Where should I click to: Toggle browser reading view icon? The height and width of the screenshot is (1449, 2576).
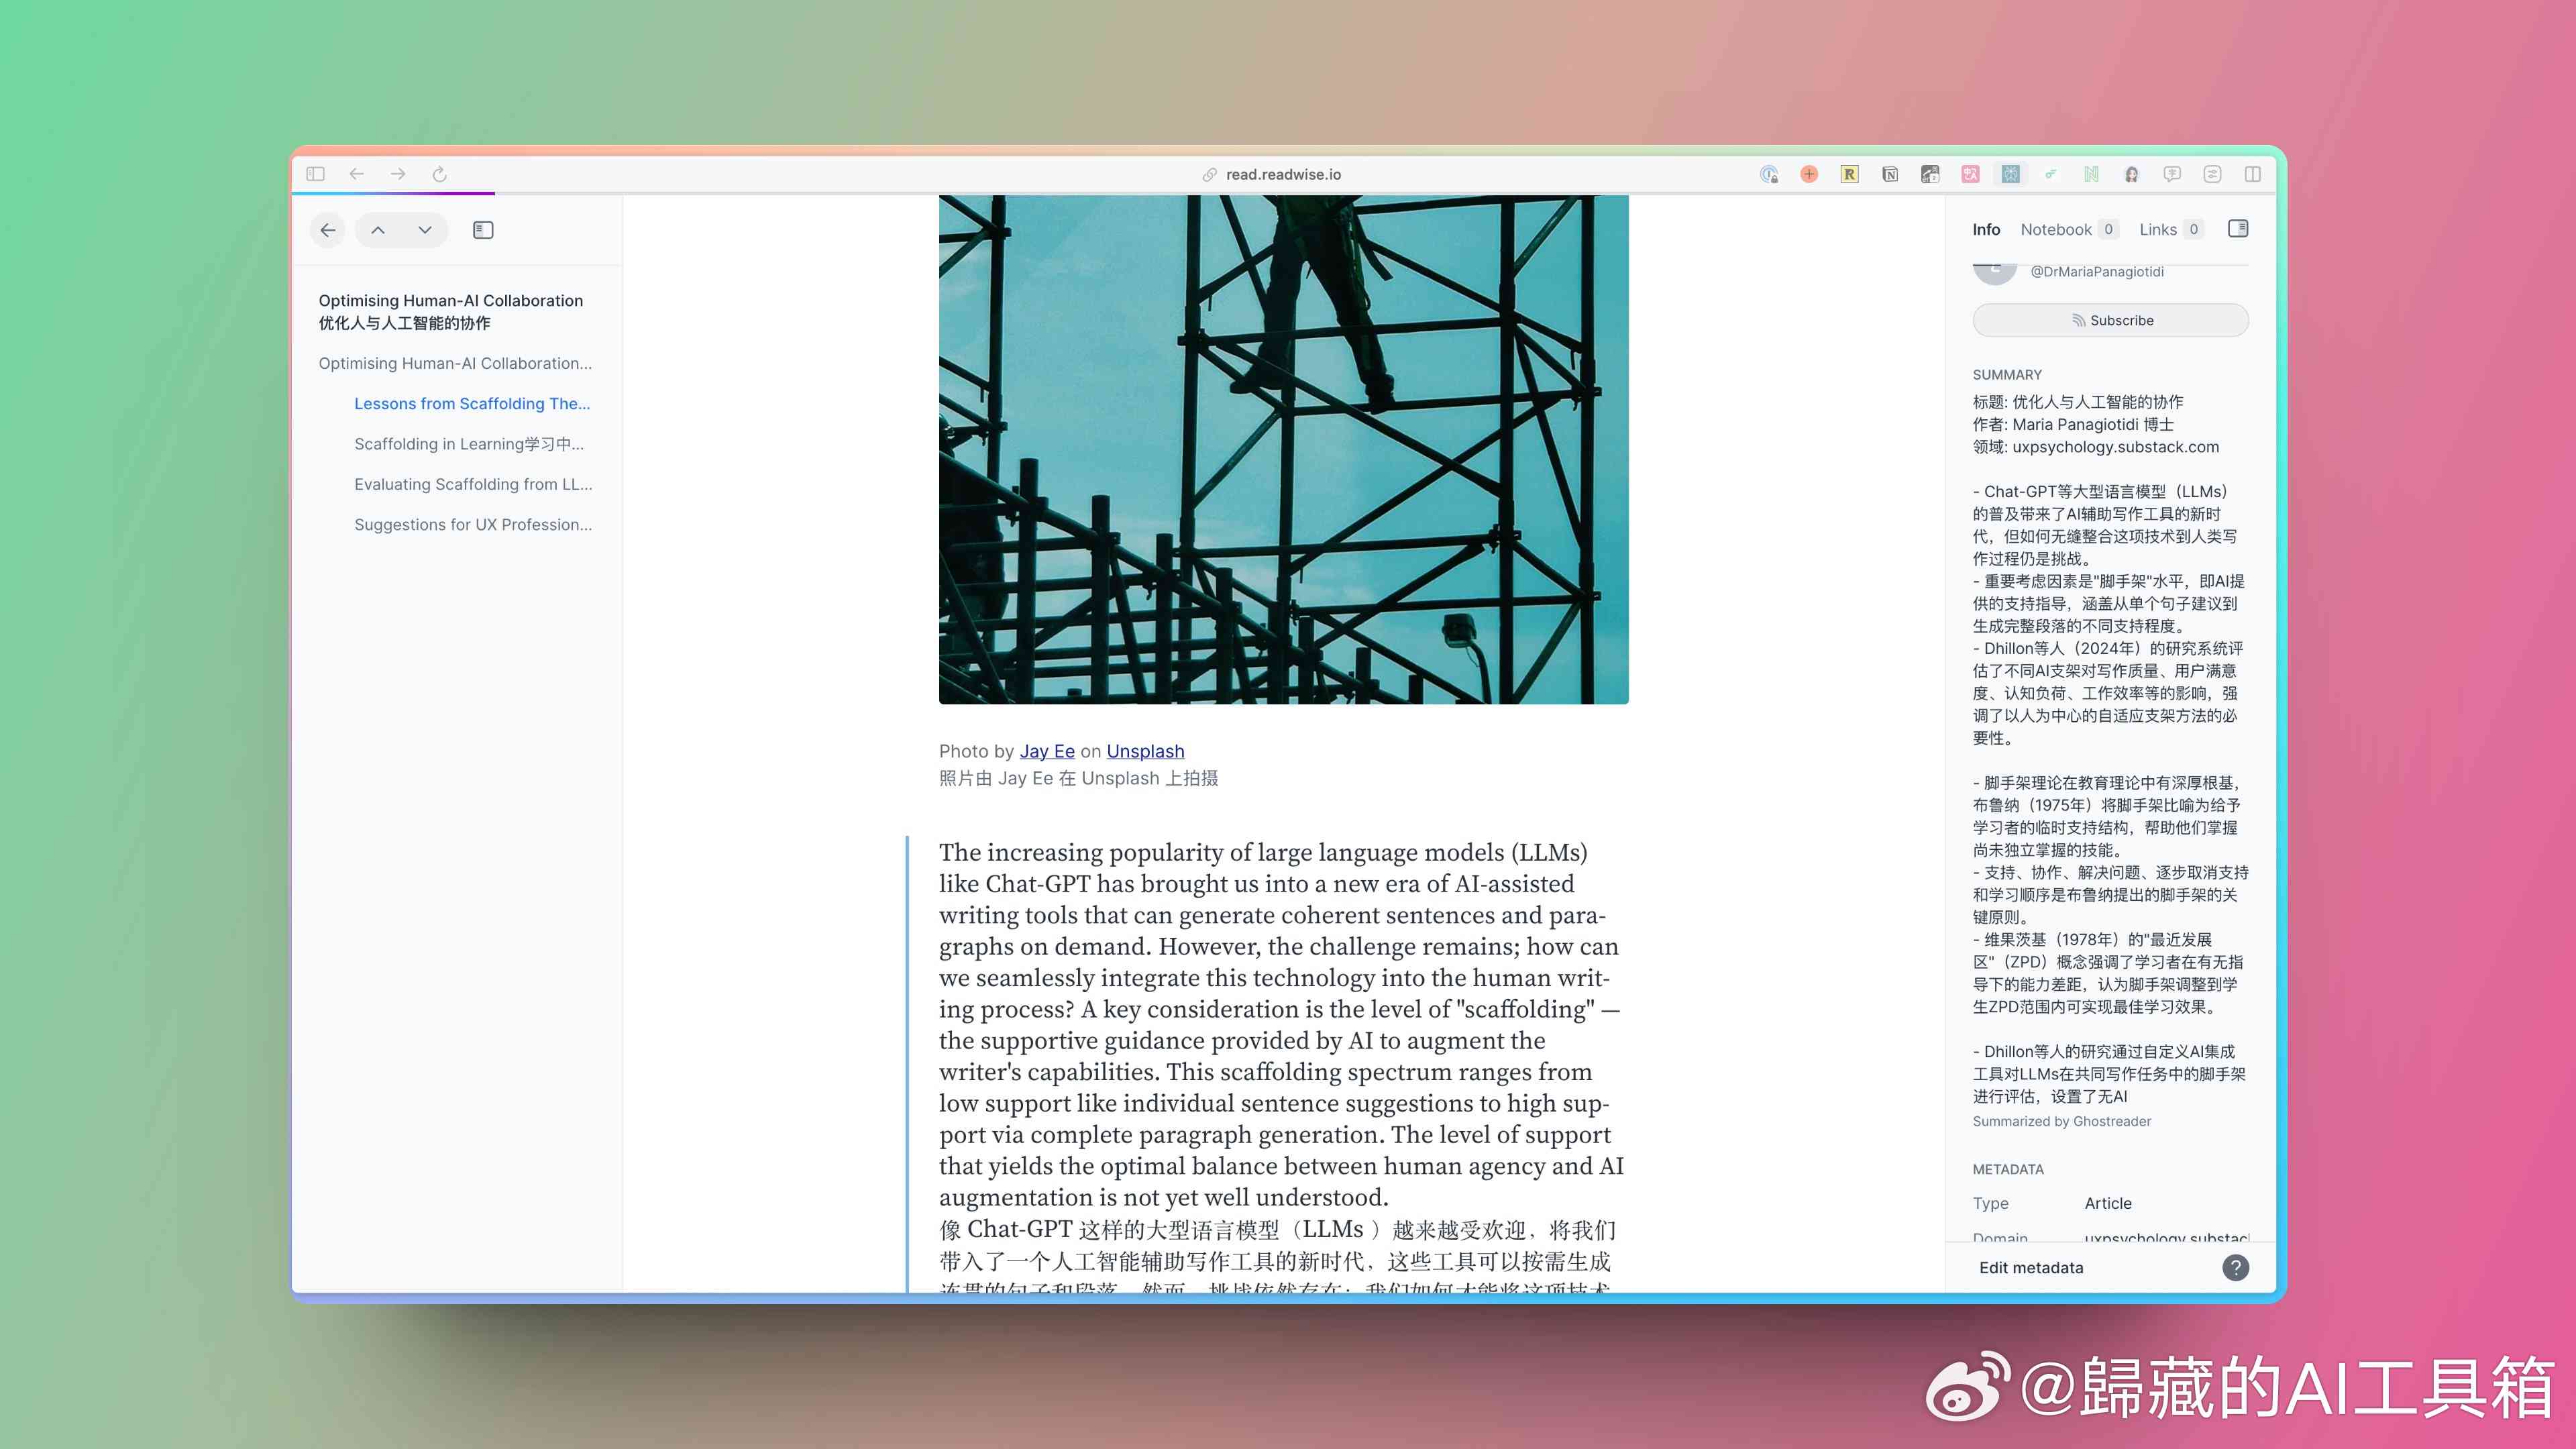click(x=2256, y=173)
